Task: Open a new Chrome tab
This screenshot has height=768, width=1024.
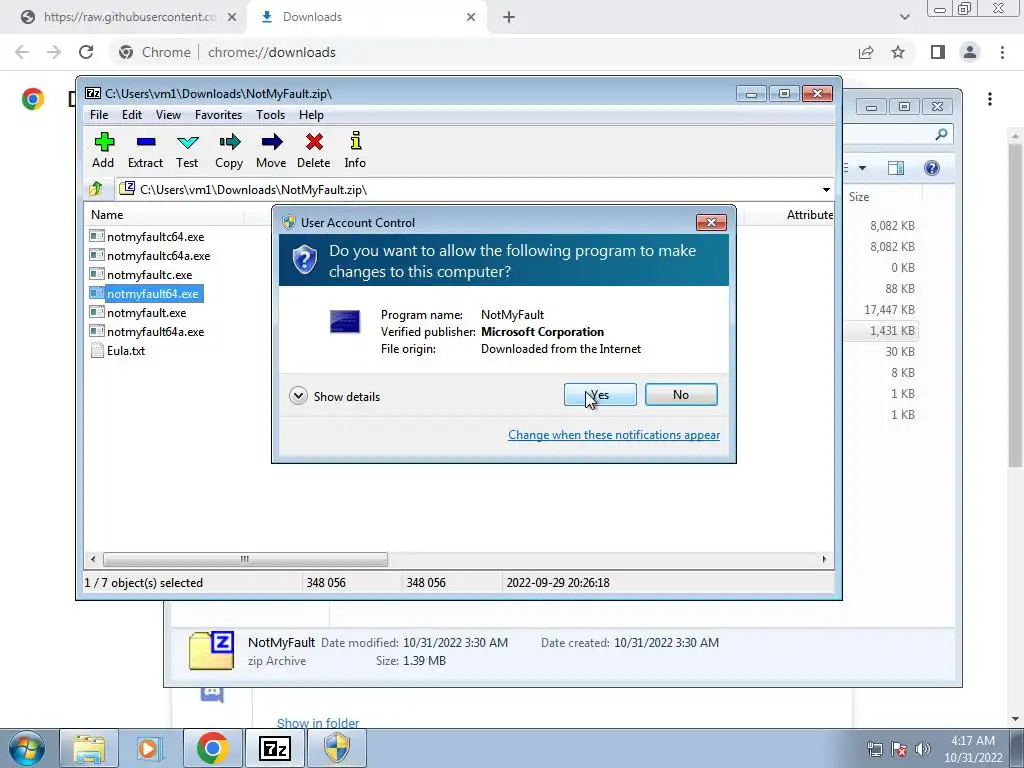Action: click(x=509, y=17)
